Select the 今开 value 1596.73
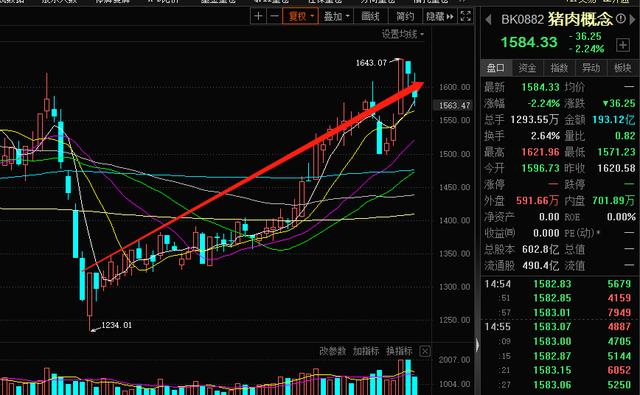 (540, 168)
